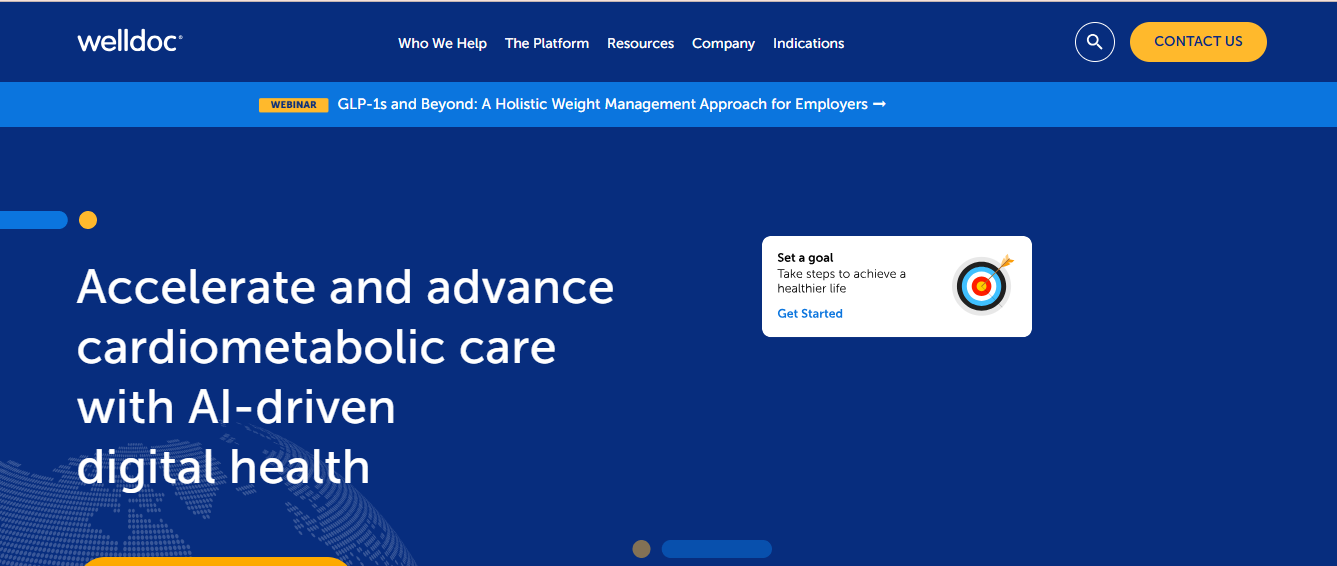Viewport: 1337px width, 566px height.
Task: Select the round gray carousel dot
Action: pos(642,549)
